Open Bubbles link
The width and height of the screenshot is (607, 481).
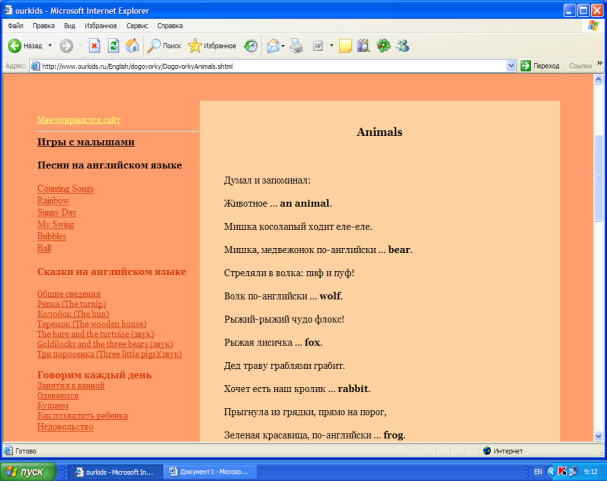(51, 236)
